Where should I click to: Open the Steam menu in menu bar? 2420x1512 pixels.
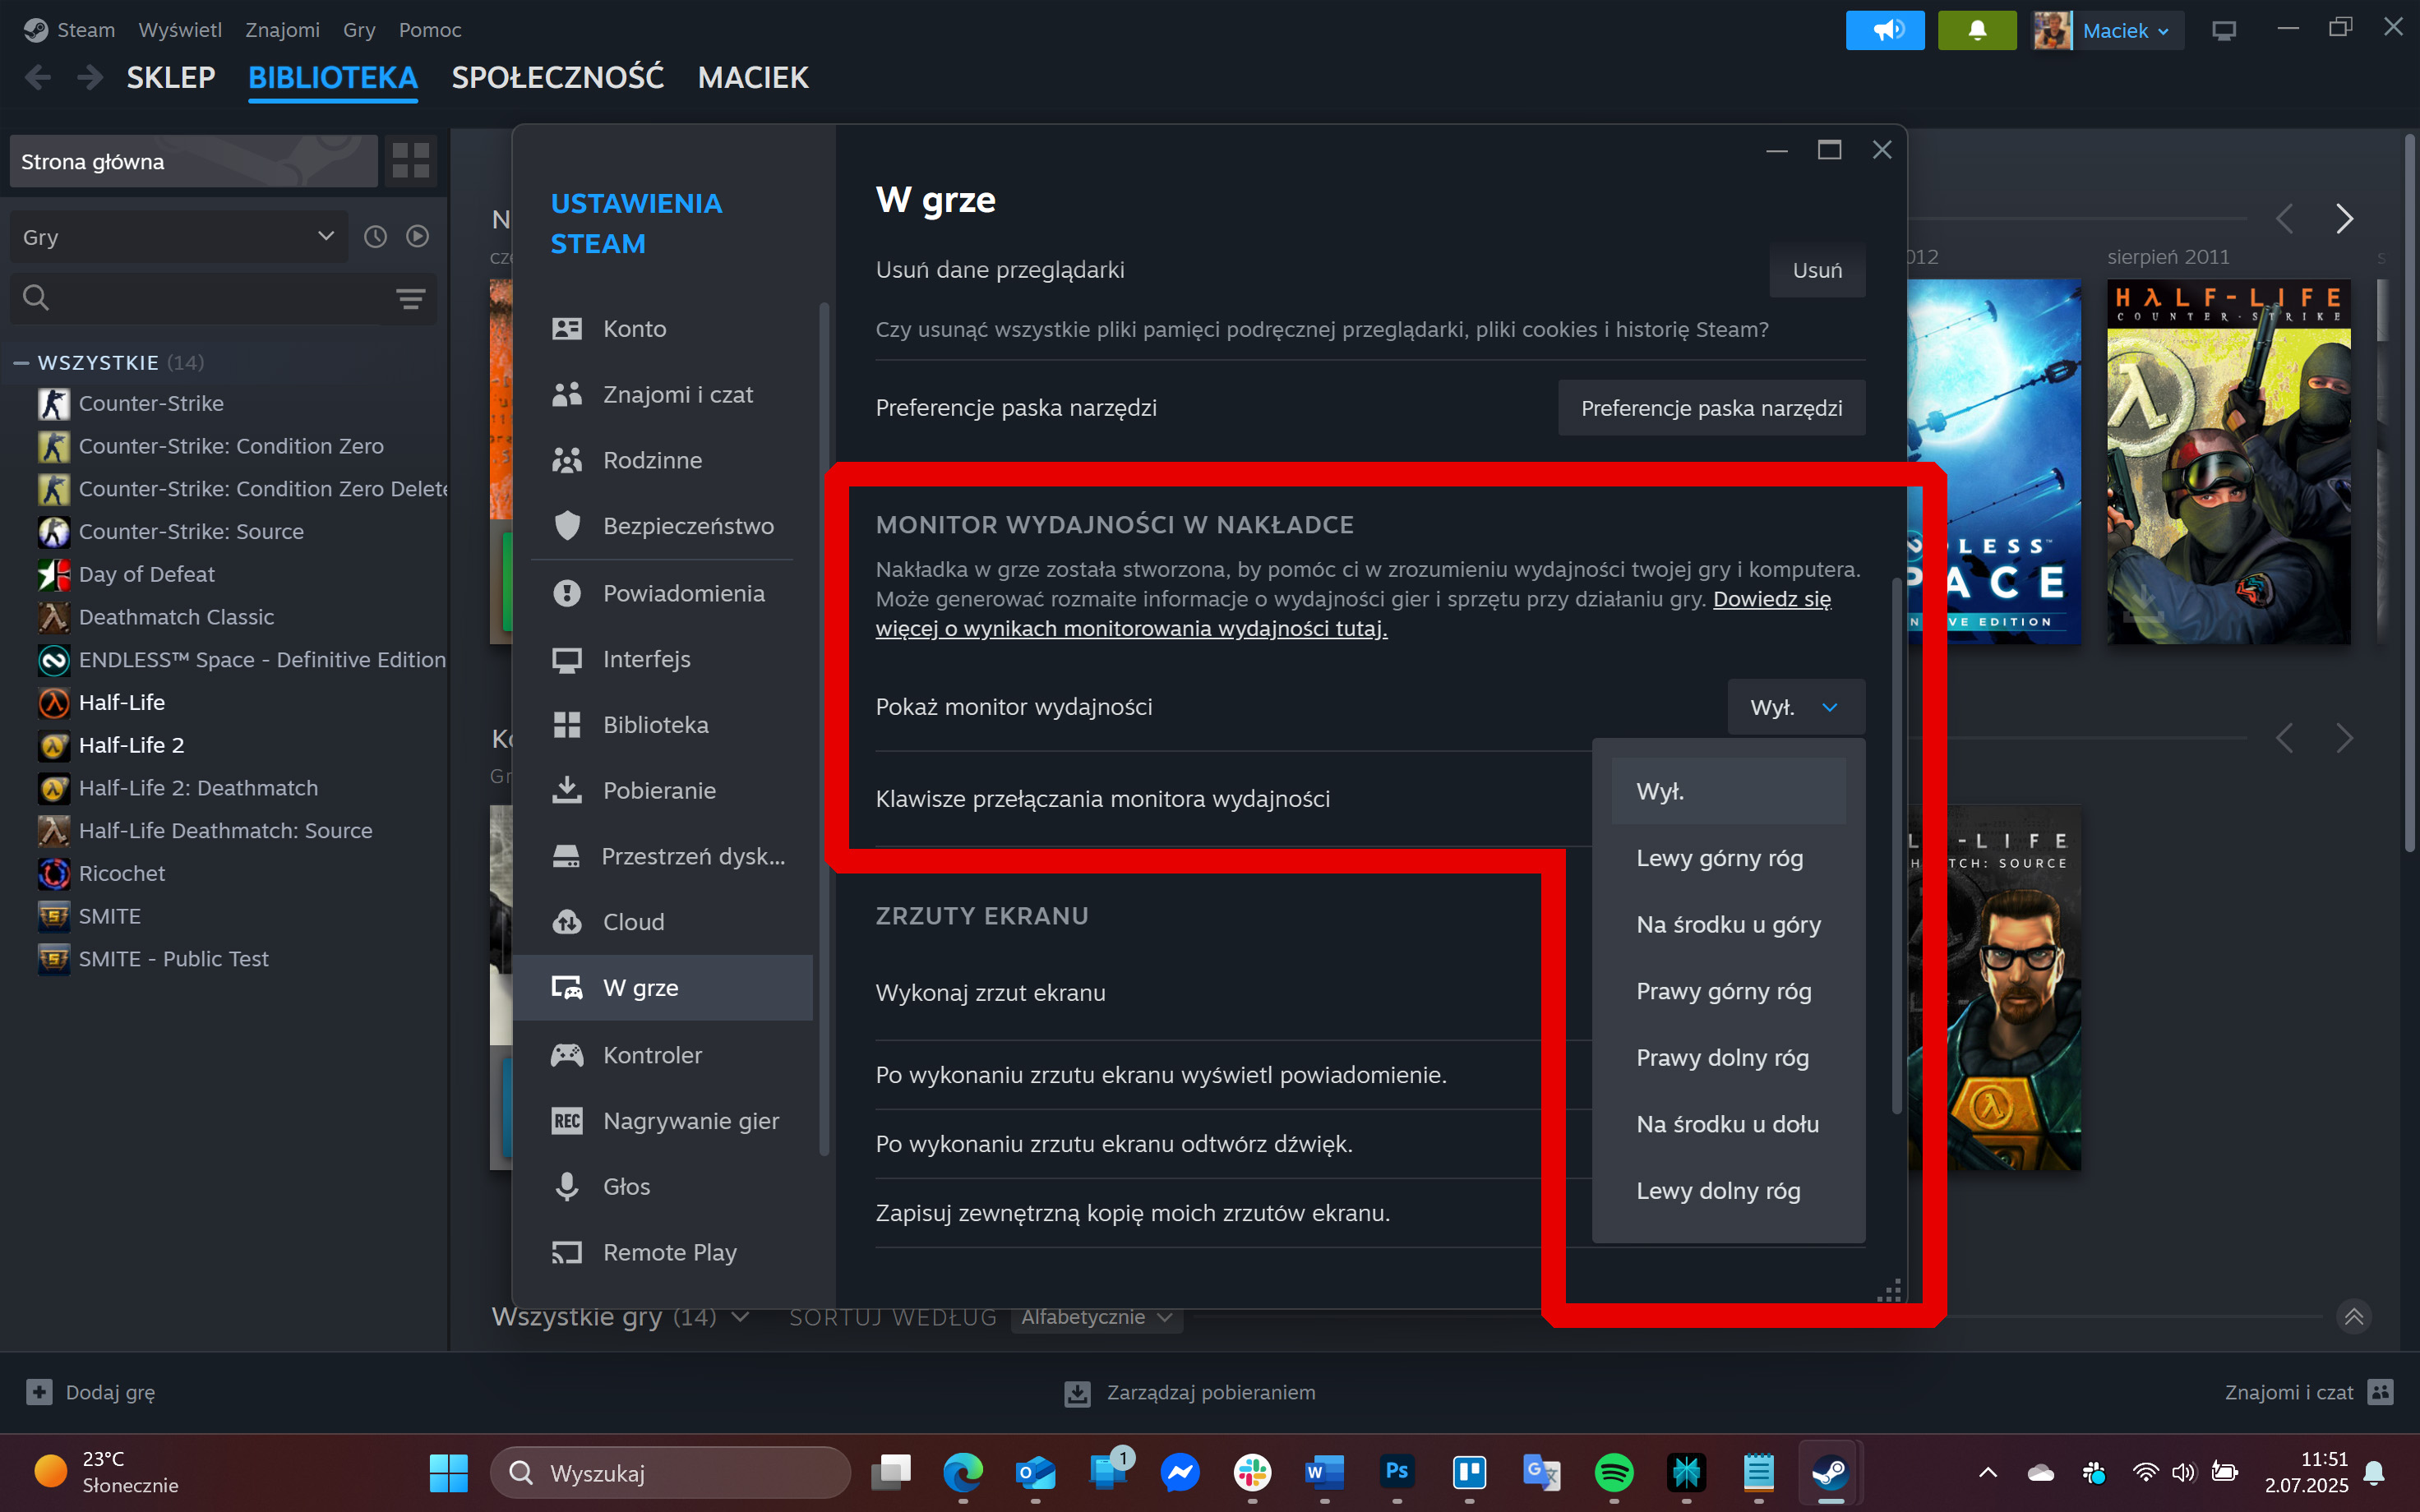point(85,30)
